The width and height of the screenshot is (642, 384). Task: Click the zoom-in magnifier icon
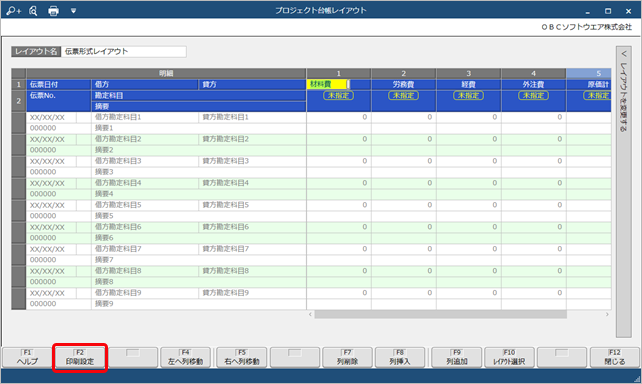[13, 11]
